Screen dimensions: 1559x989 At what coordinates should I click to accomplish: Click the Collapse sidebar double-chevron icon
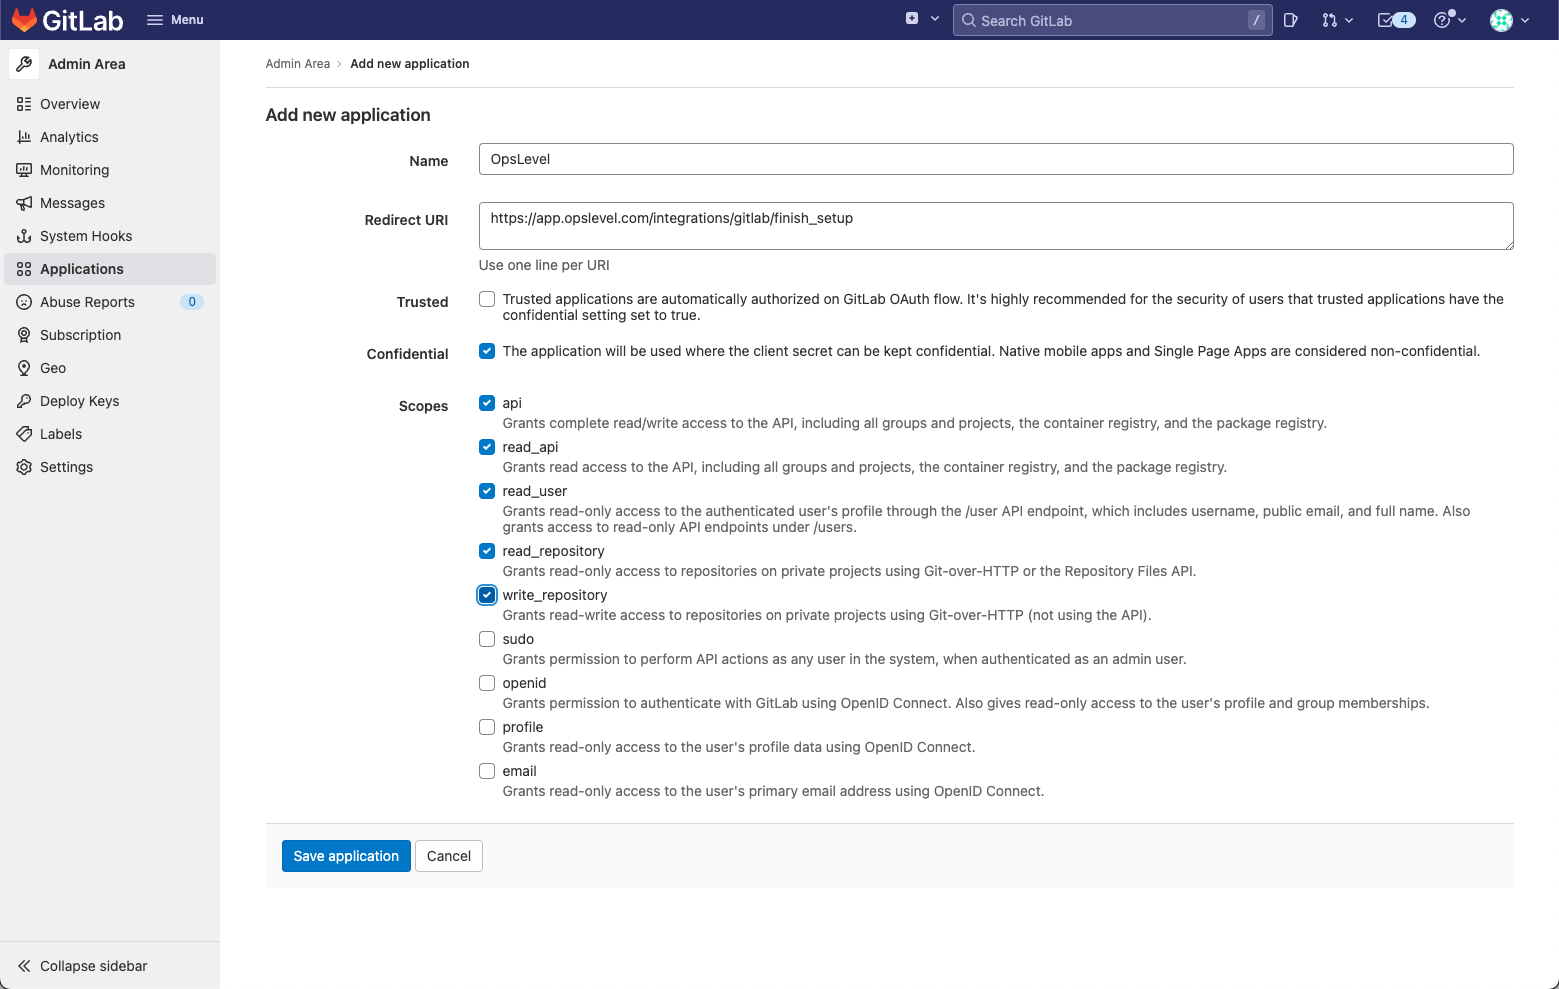pyautogui.click(x=24, y=966)
